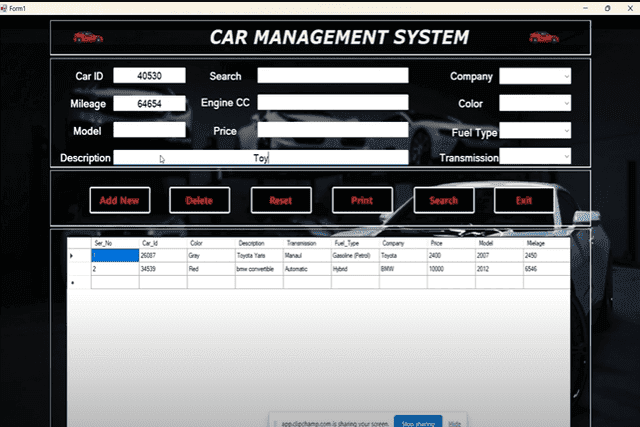Viewport: 640px width, 427px height.
Task: Open the Transmission dropdown
Action: [535, 156]
